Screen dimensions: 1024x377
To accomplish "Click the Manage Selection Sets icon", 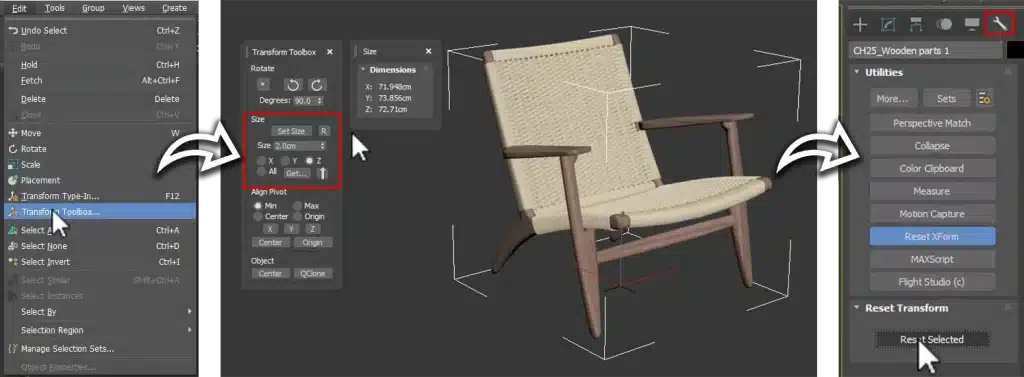I will pos(12,348).
